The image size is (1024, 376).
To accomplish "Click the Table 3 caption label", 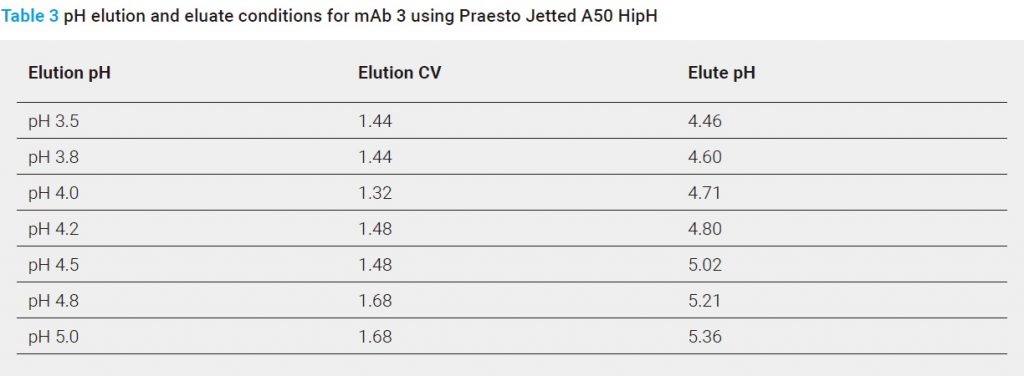I will click(x=30, y=16).
